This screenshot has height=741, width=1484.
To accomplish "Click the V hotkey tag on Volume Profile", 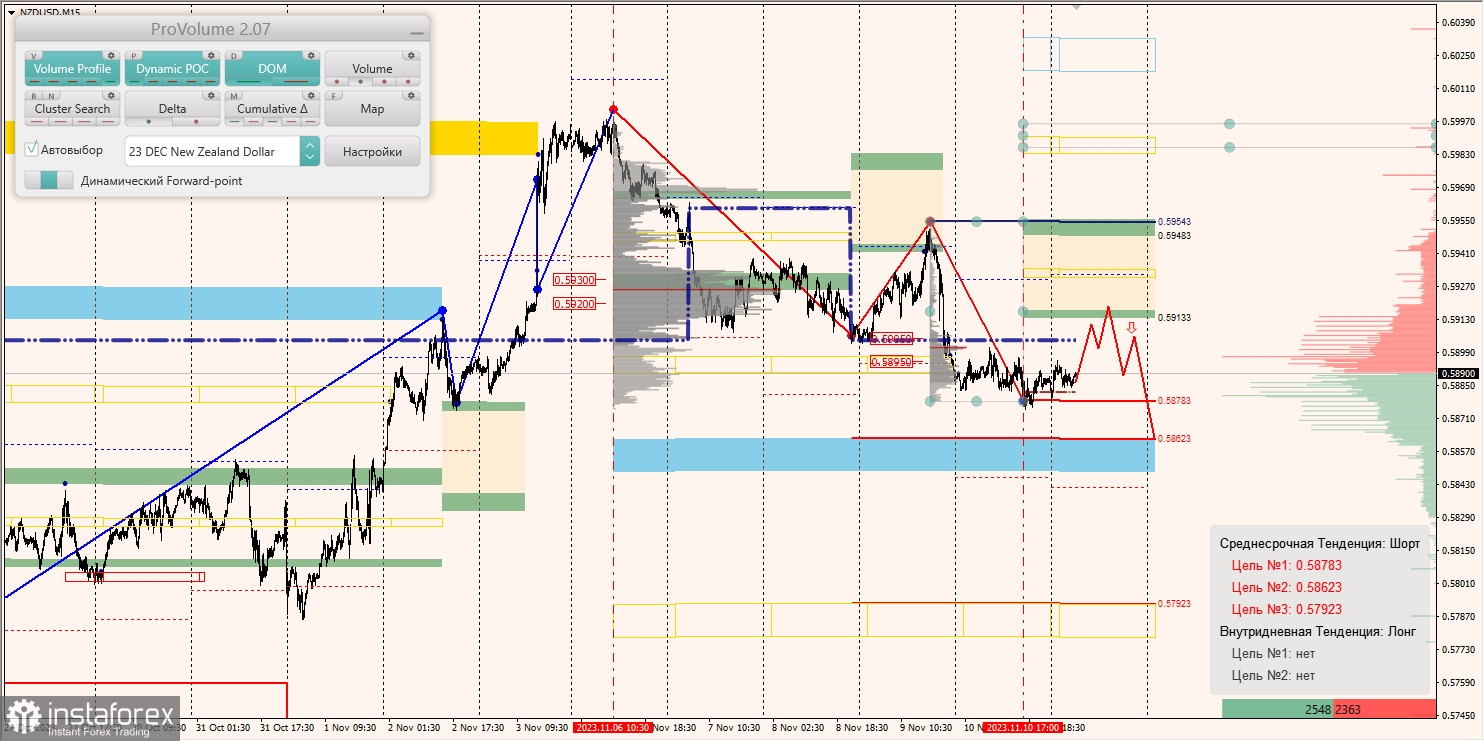I will (x=33, y=56).
